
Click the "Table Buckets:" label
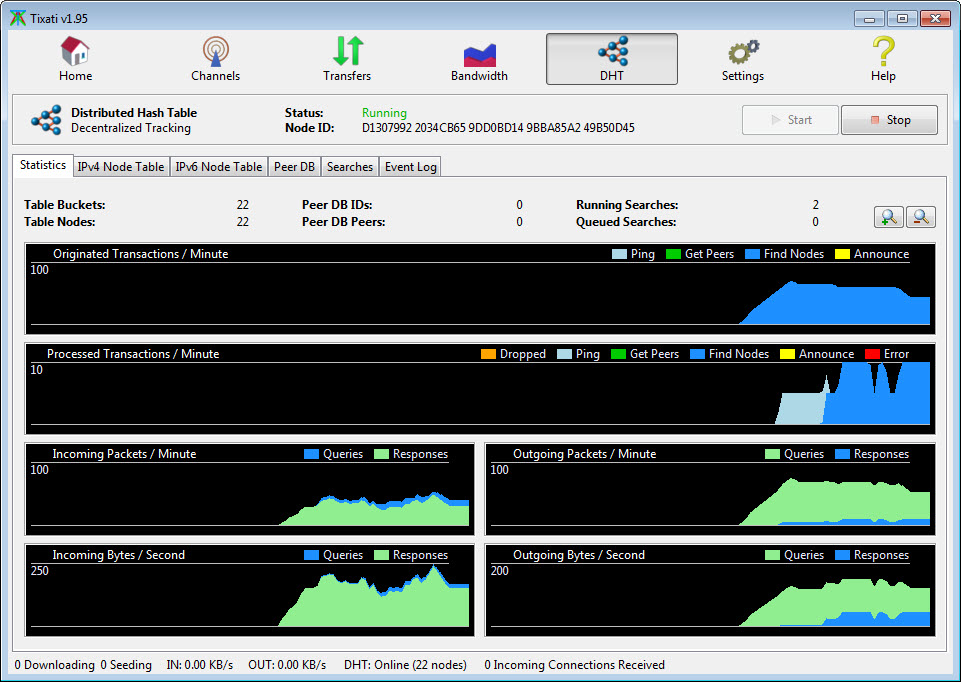click(65, 205)
